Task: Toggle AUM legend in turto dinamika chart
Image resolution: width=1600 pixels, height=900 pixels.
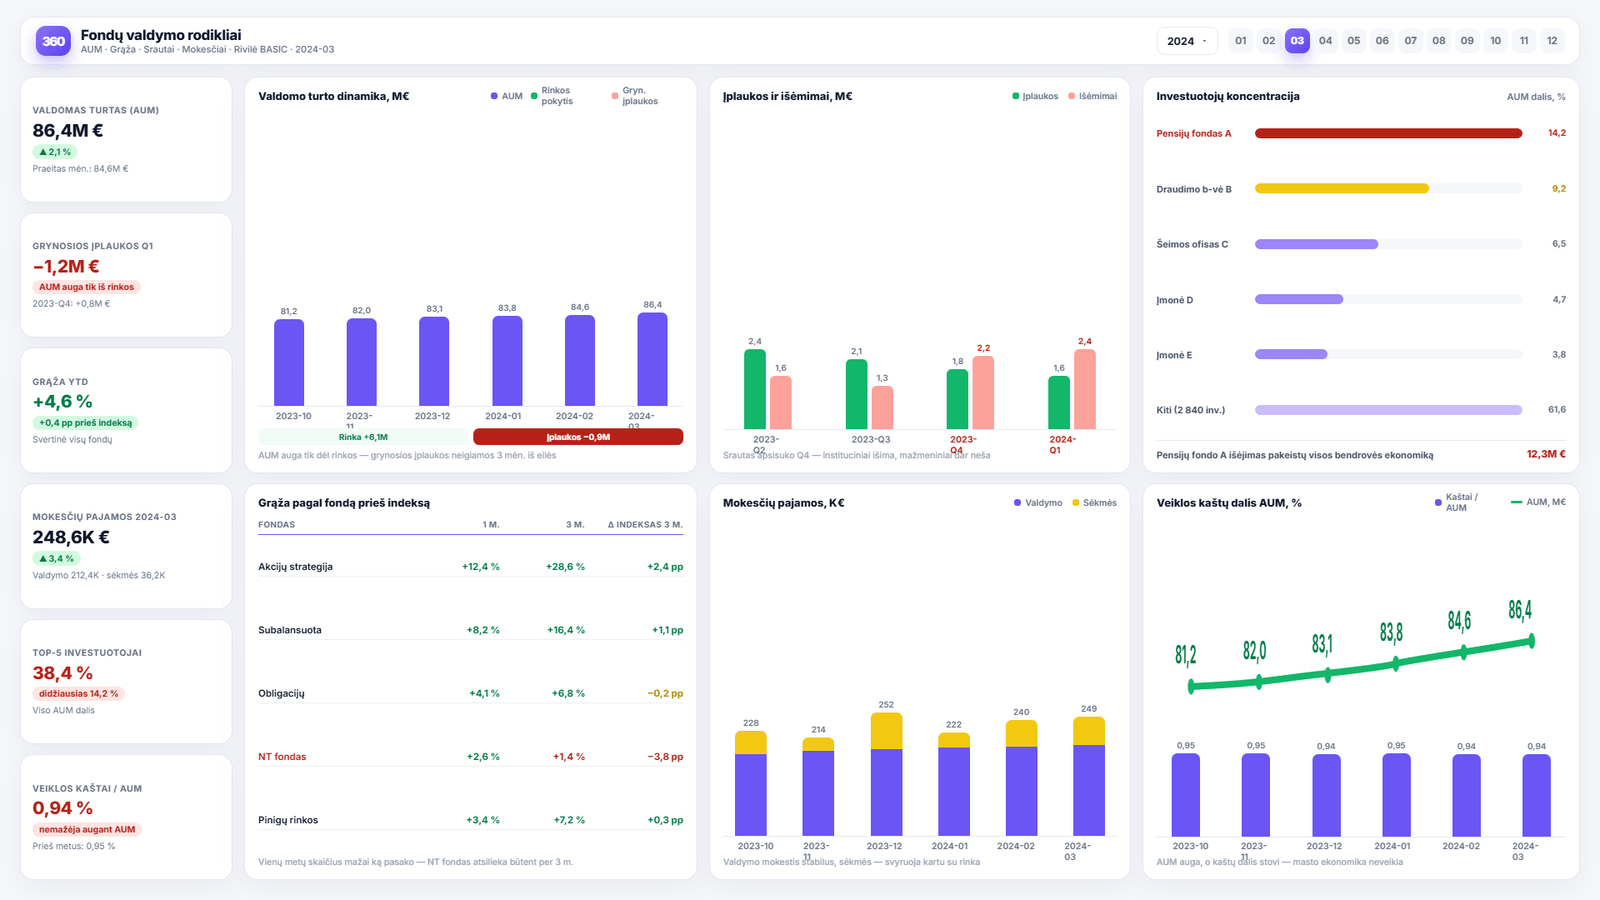Action: pyautogui.click(x=507, y=96)
